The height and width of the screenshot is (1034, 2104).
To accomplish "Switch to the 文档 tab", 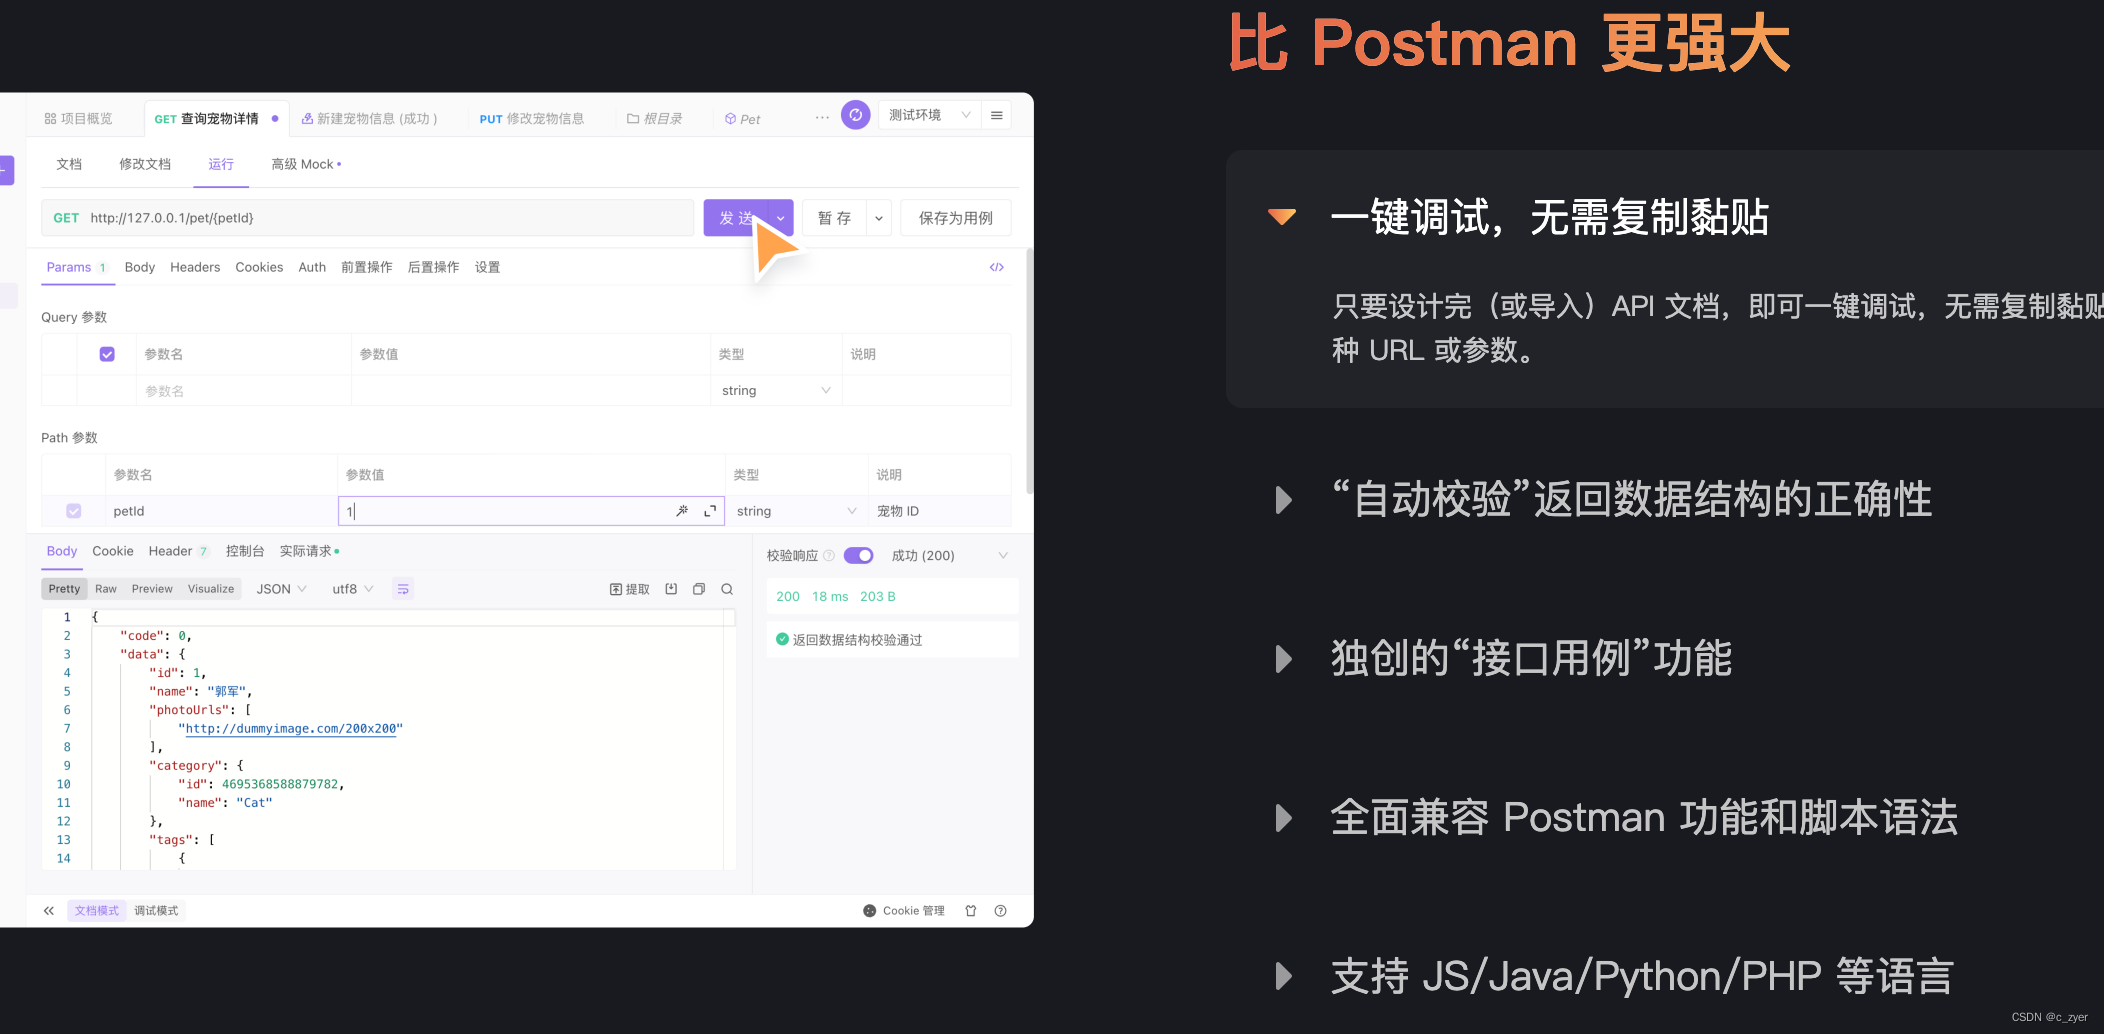I will click(69, 164).
